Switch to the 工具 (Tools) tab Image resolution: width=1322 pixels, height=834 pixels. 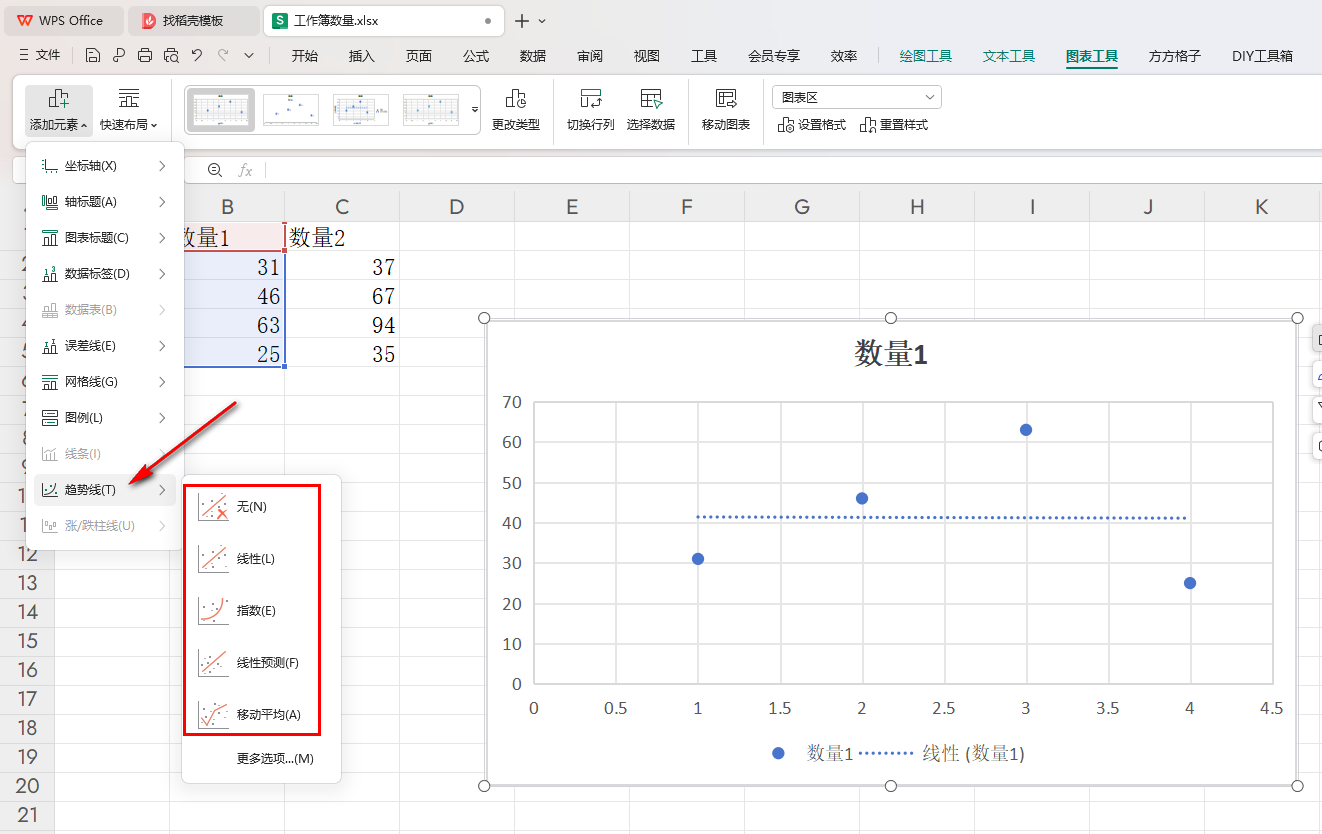click(x=704, y=56)
